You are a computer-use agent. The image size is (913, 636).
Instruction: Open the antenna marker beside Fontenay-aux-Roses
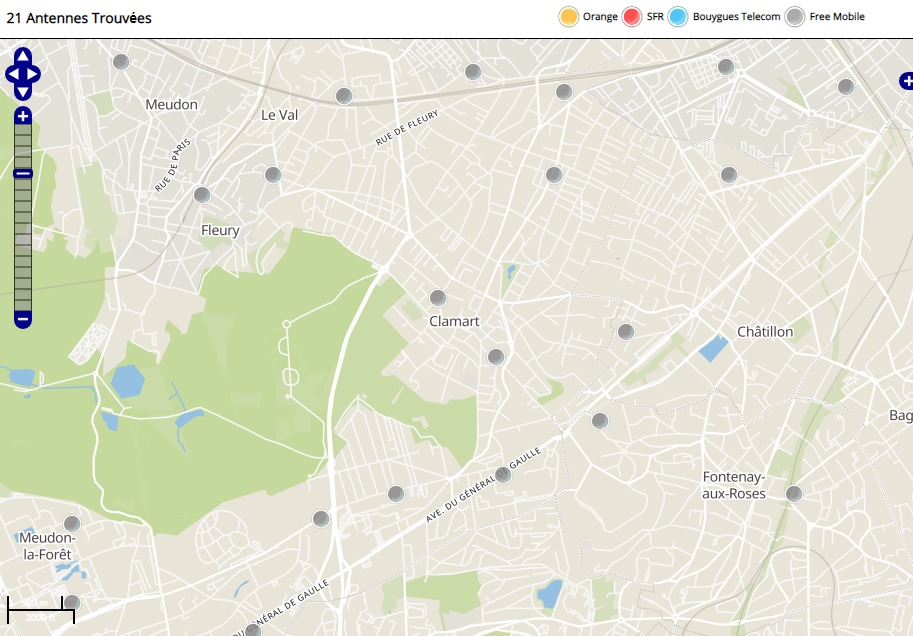click(x=794, y=494)
